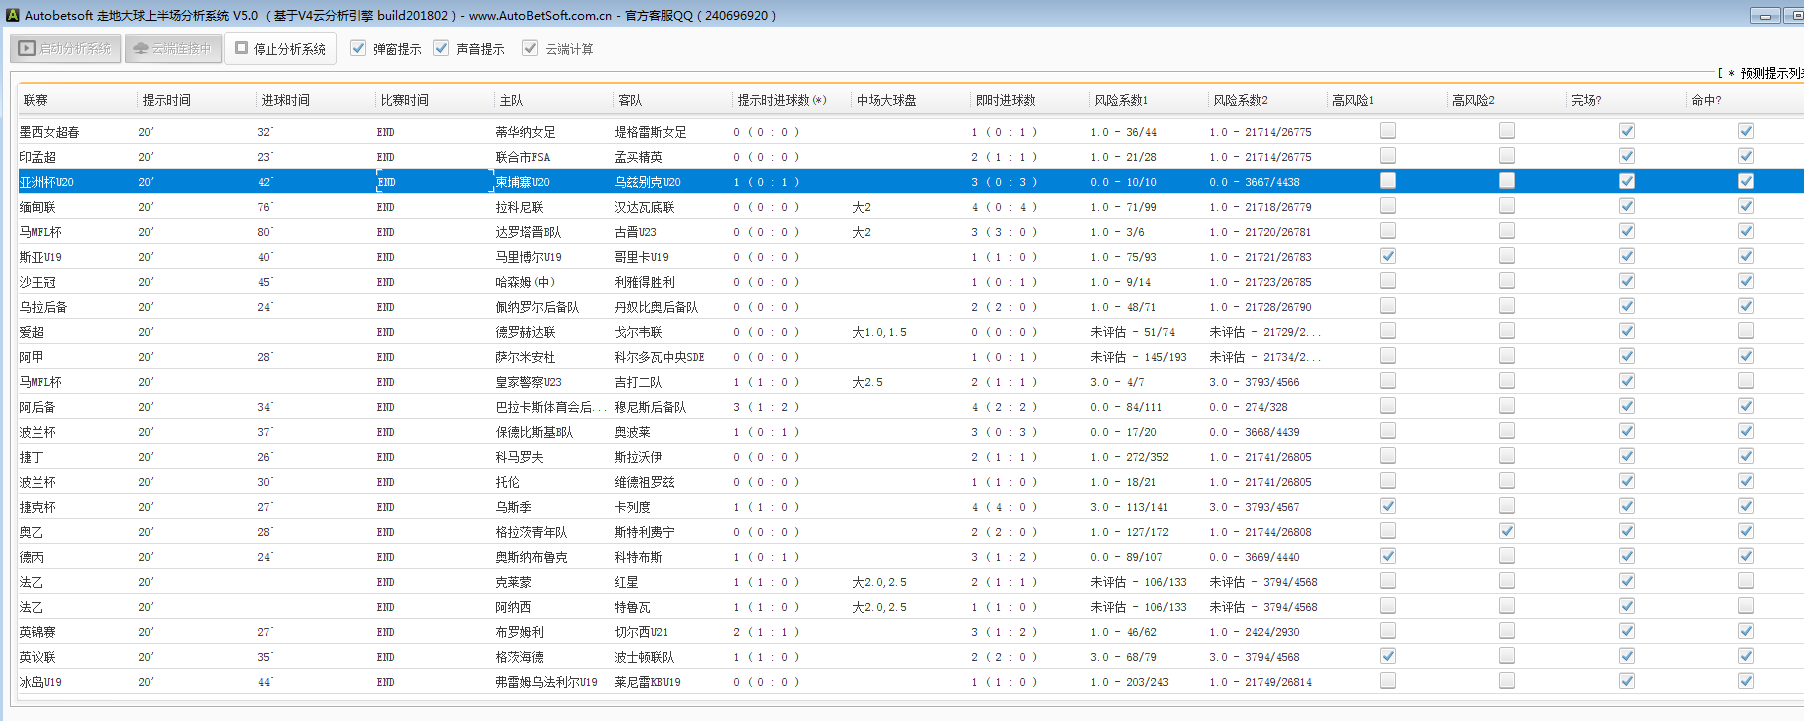Viewport: 1804px width, 721px height.
Task: Click the Autobetsoft app icon in title bar
Action: coord(13,15)
